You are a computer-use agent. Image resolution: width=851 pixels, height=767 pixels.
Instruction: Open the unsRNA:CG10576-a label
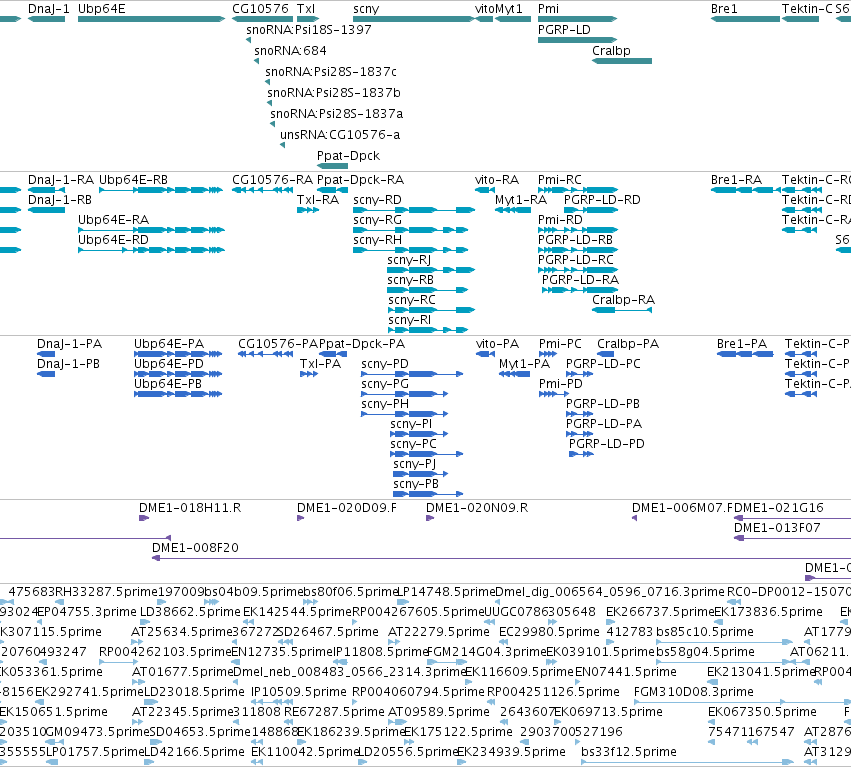tap(340, 135)
